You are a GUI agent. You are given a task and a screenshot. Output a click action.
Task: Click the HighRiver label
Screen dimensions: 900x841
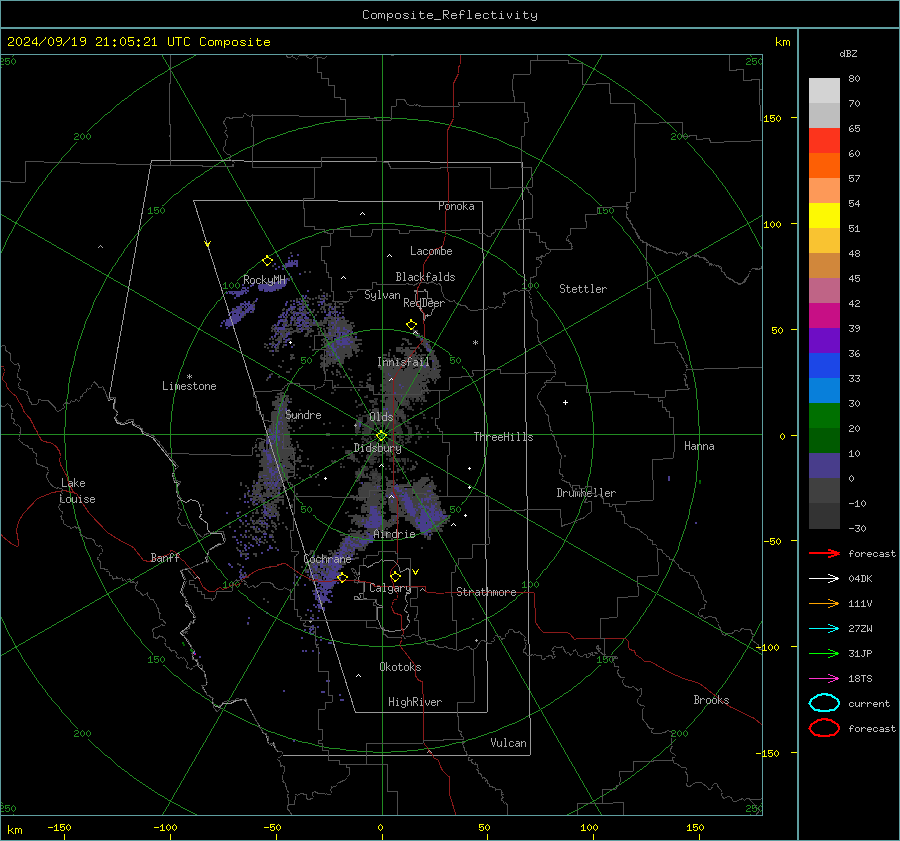click(415, 702)
